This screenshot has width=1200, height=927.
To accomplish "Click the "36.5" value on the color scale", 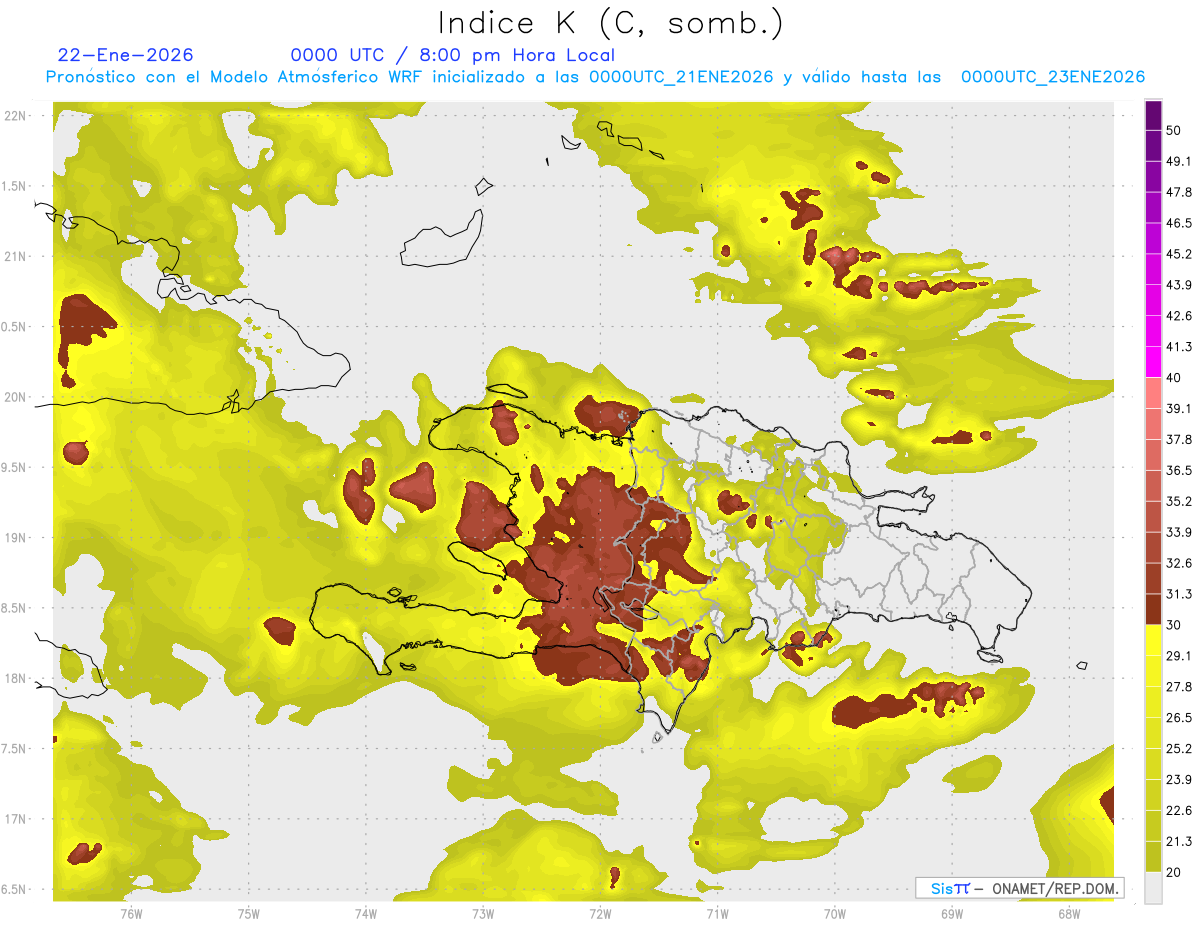I will [1178, 470].
